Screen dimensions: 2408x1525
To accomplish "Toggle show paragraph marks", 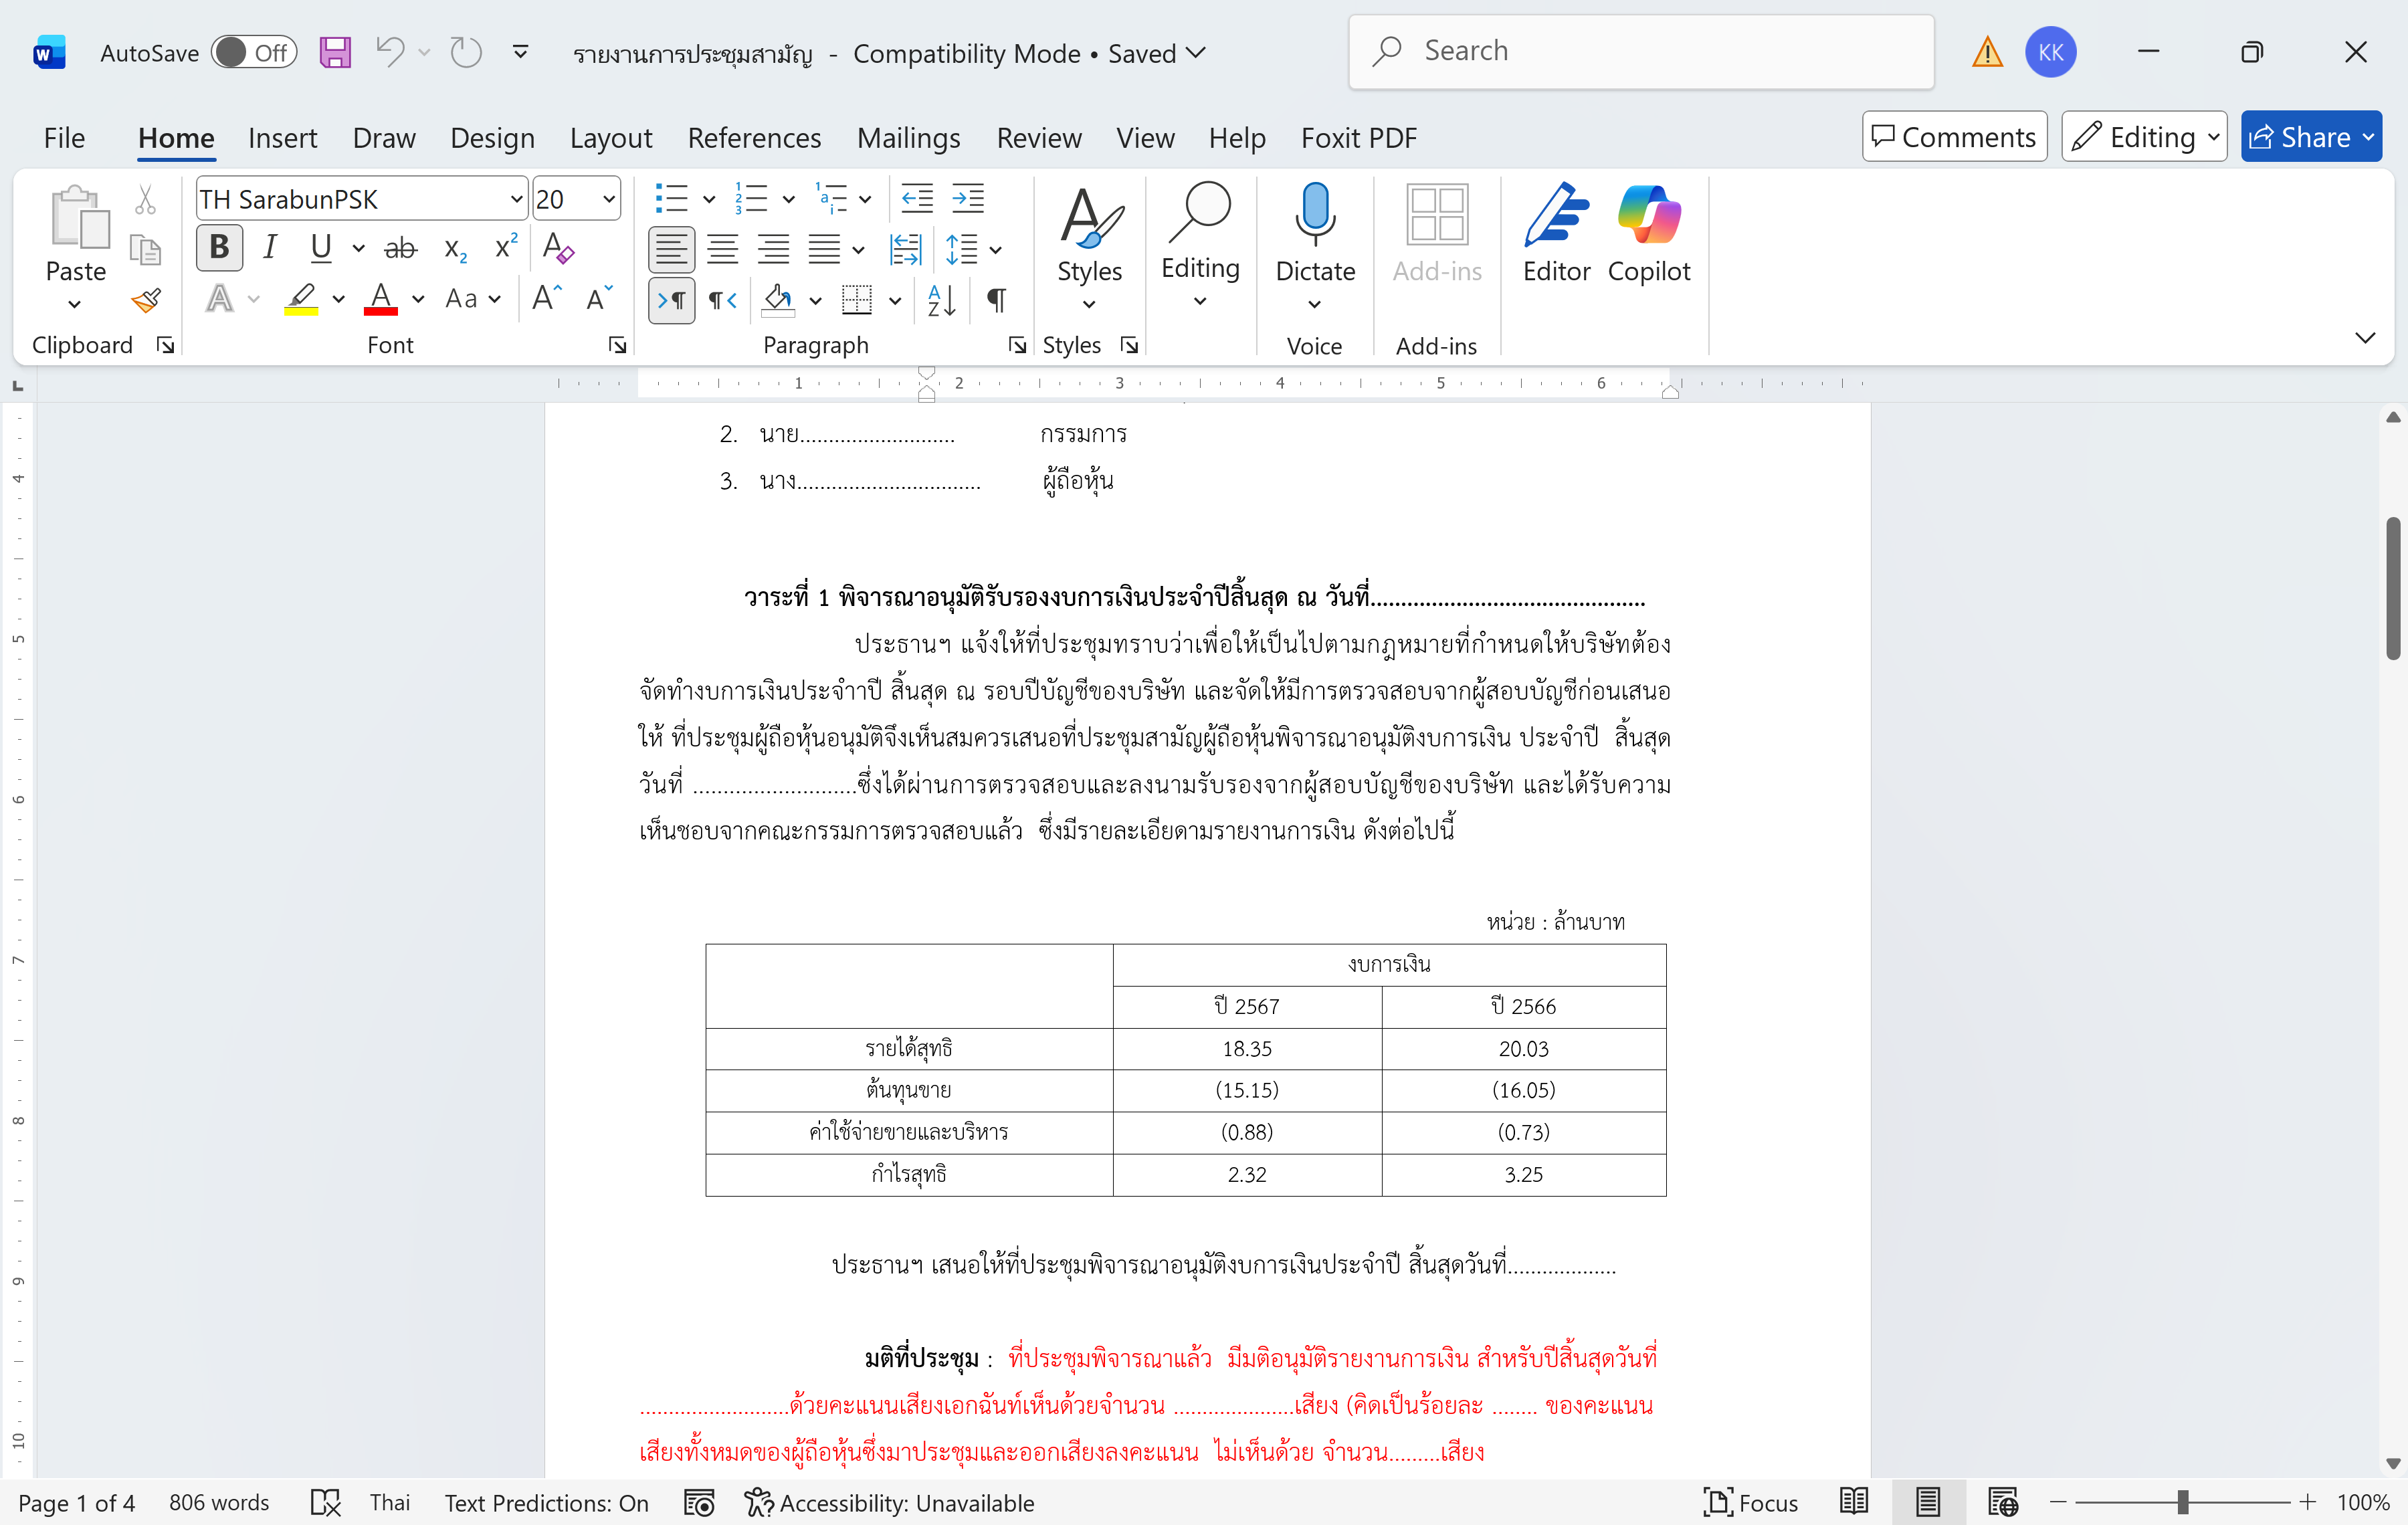I will pos(996,300).
